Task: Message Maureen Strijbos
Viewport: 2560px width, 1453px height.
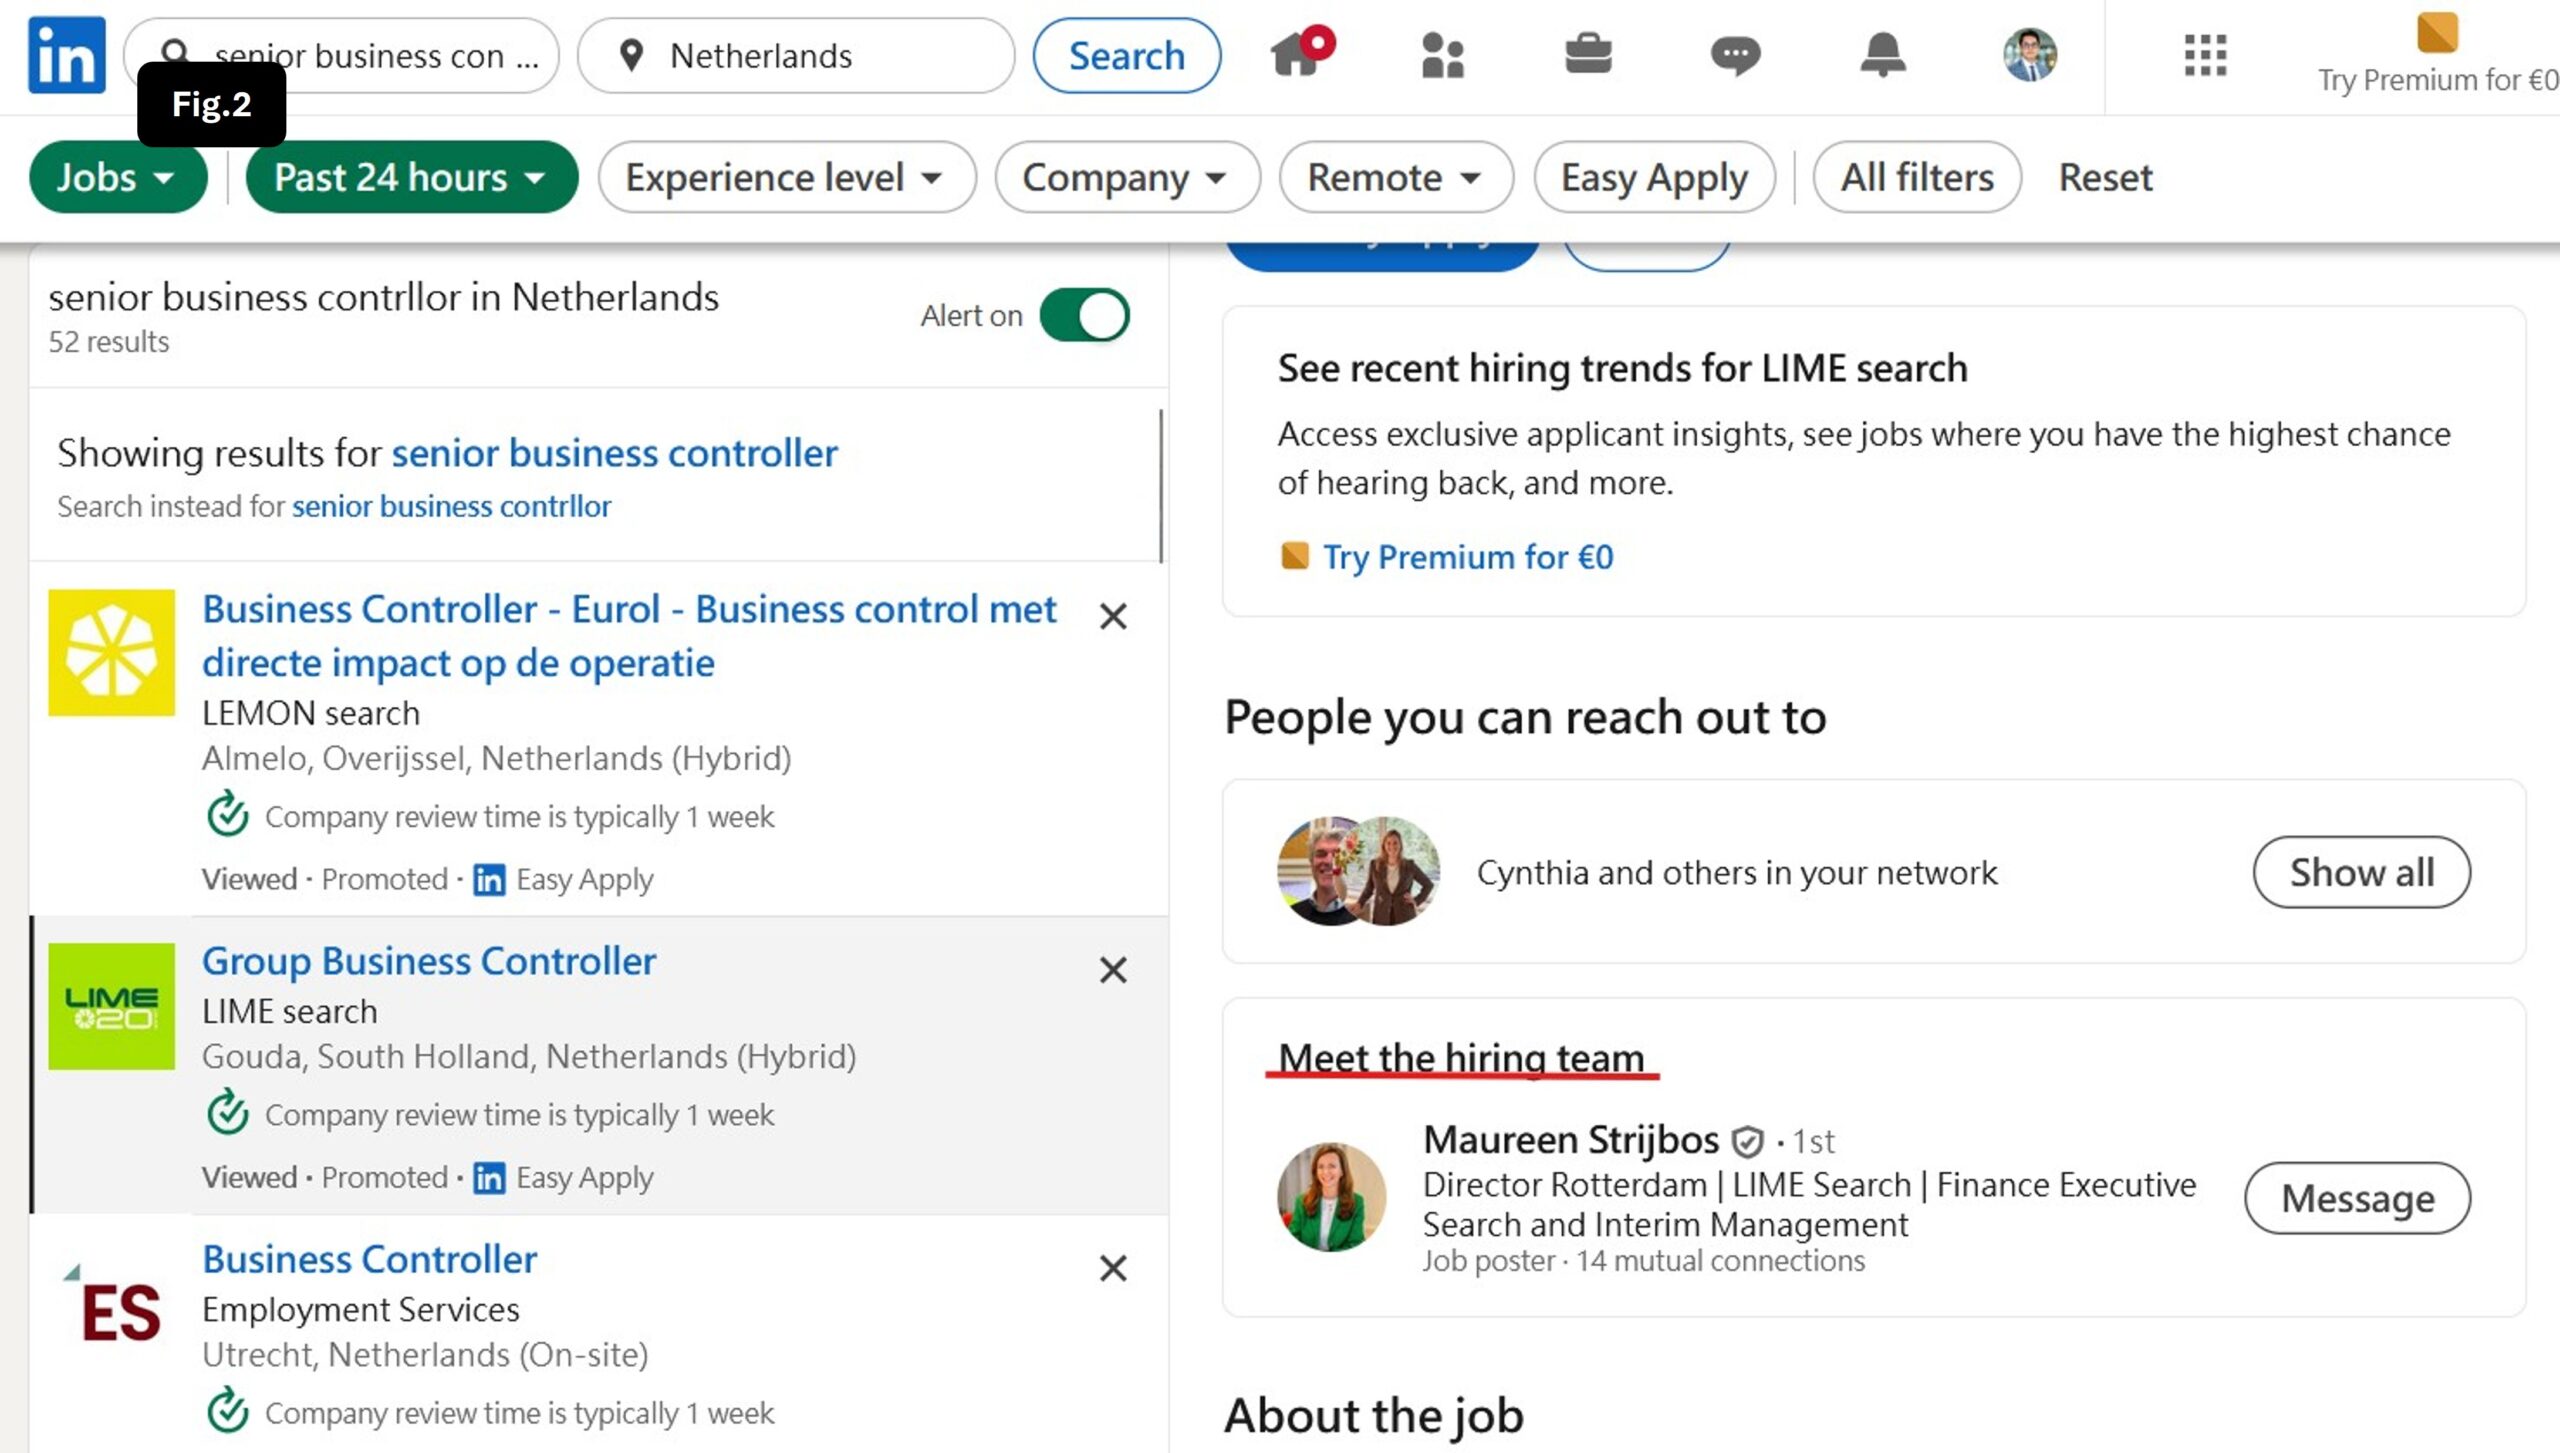Action: pos(2357,1197)
